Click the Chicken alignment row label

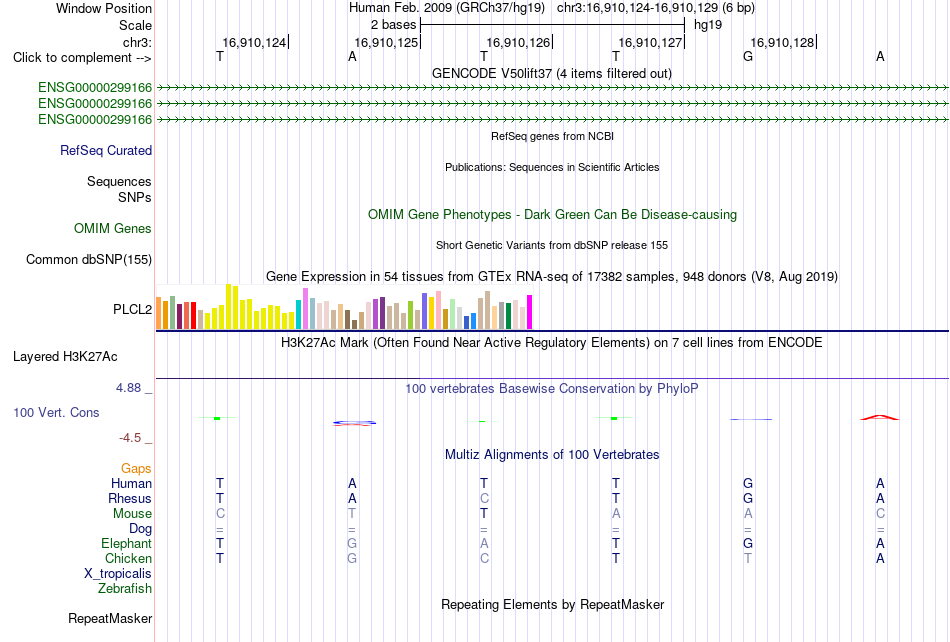point(128,558)
